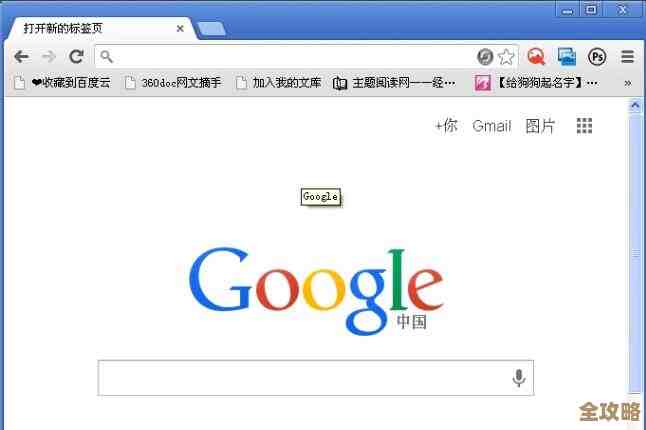This screenshot has width=646, height=430.
Task: Open the Google apps grid
Action: (584, 126)
